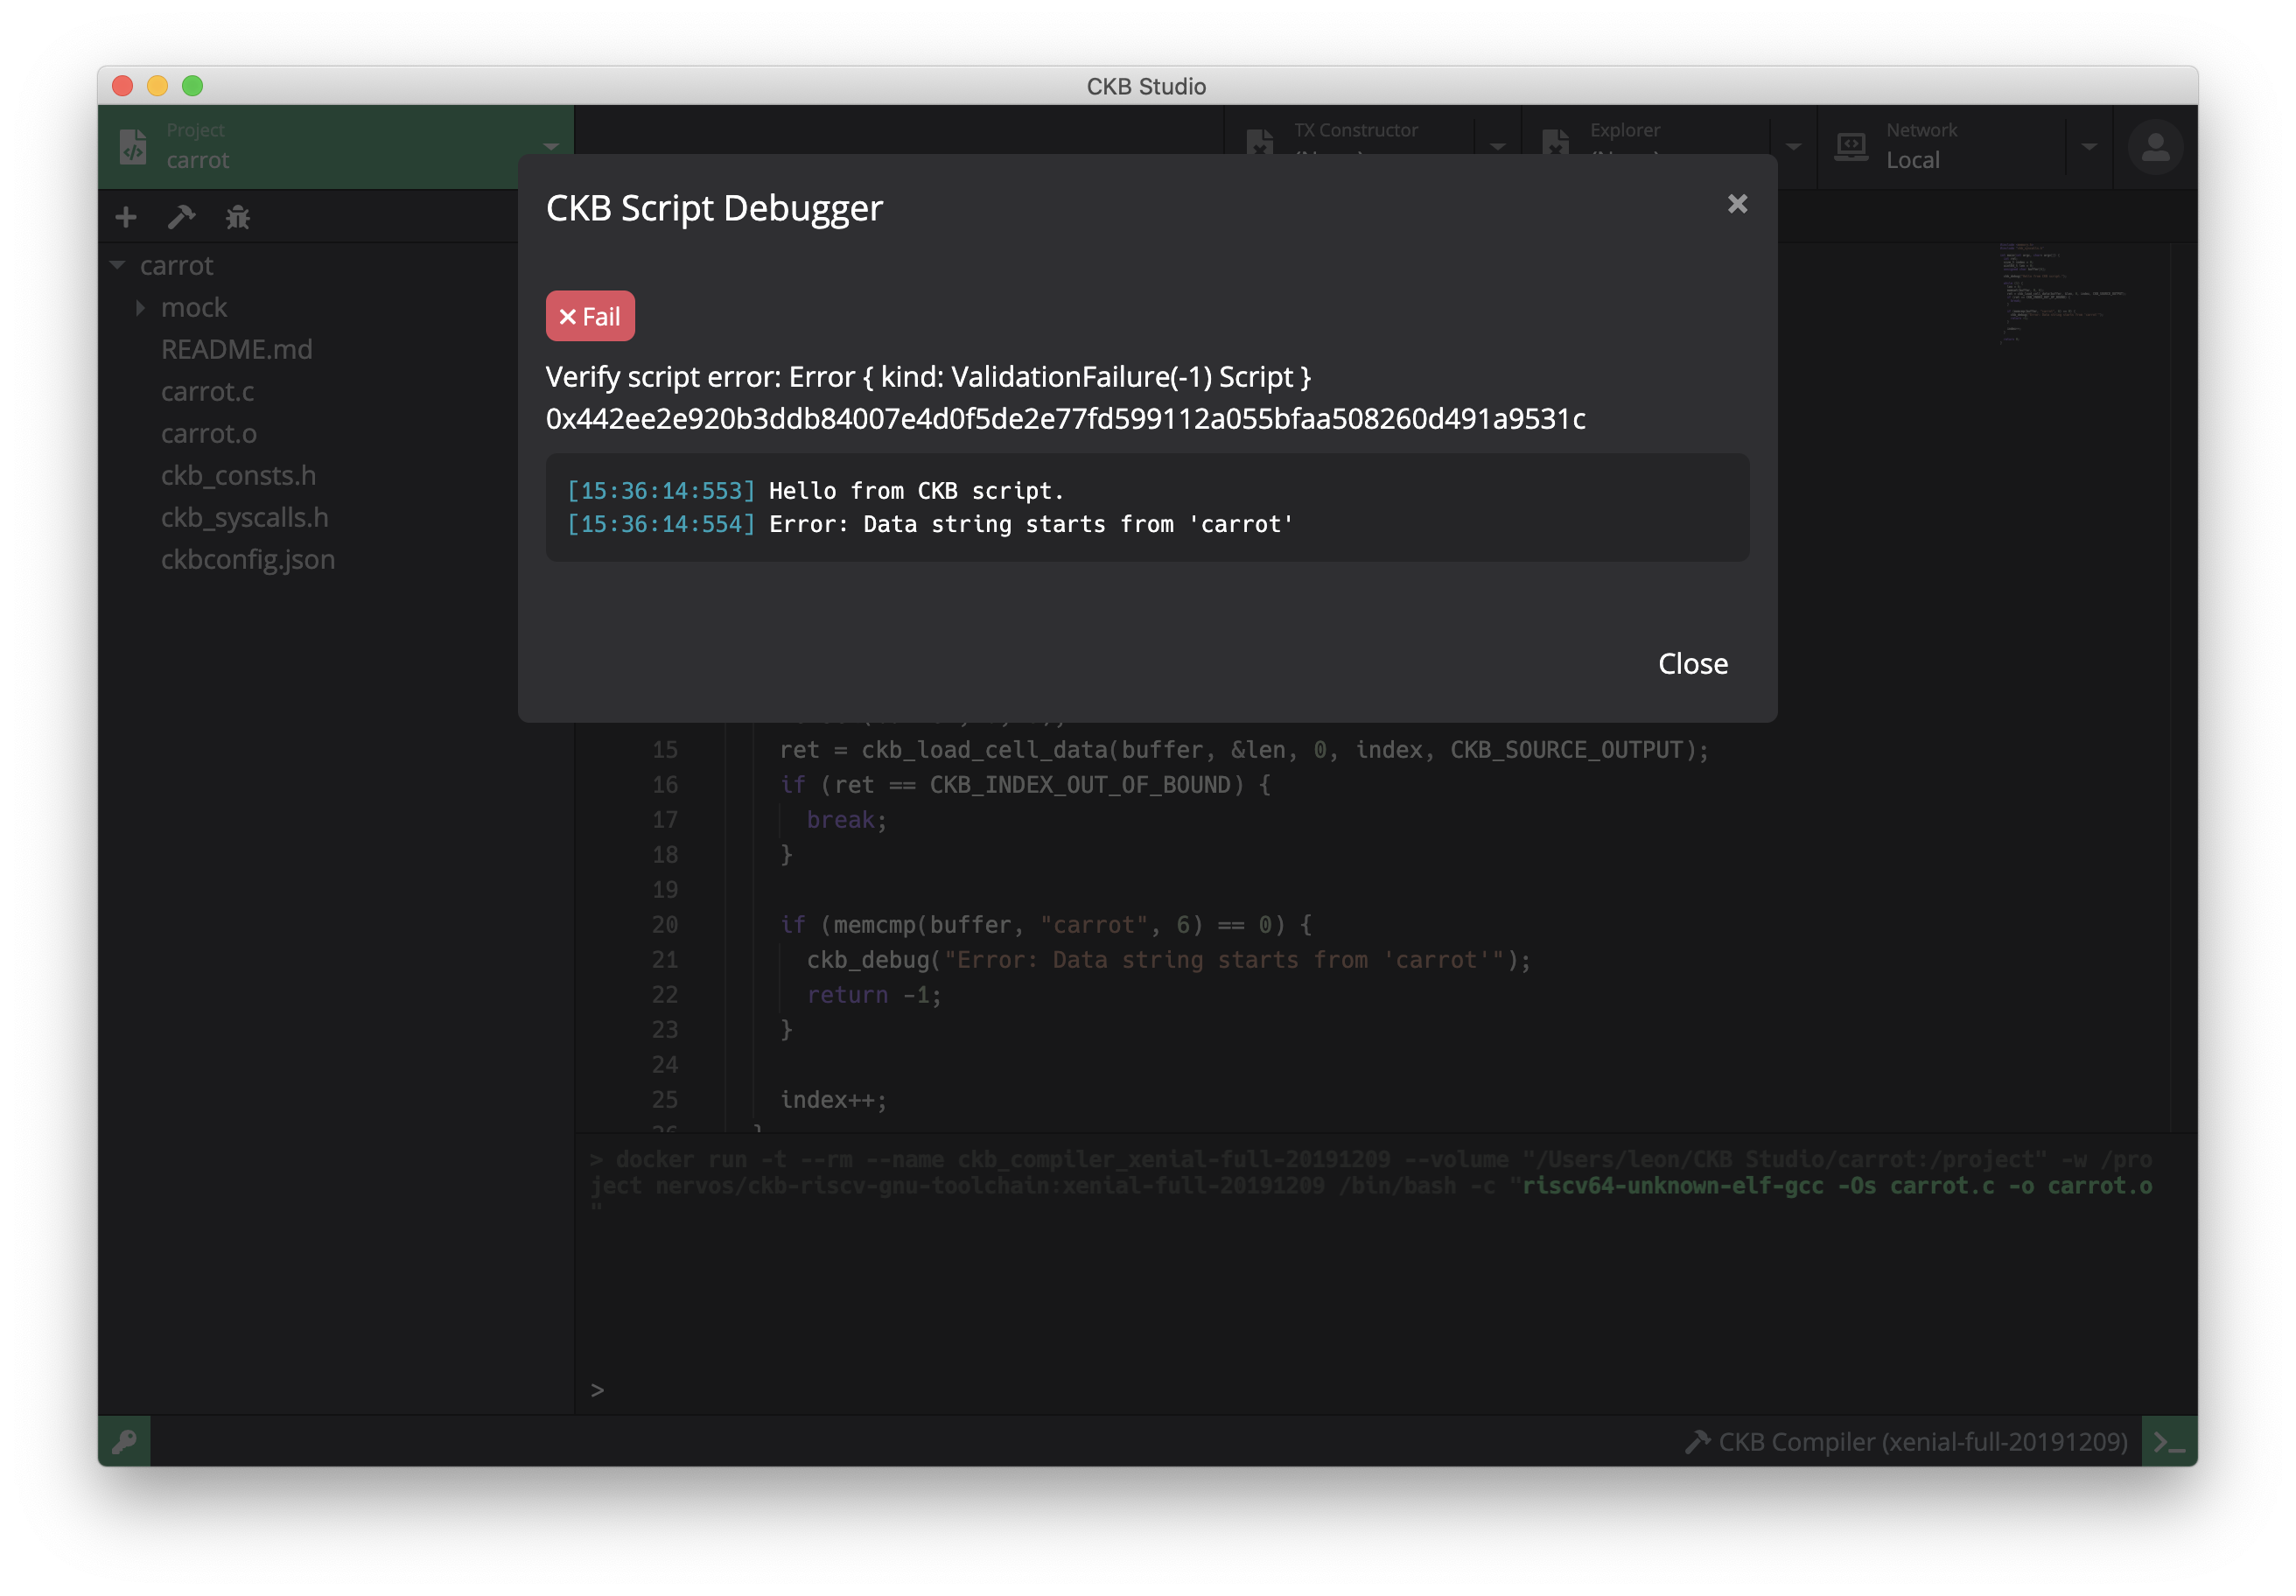The height and width of the screenshot is (1596, 2296).
Task: Toggle the terminal icon in bottom-right corner
Action: [x=2168, y=1441]
